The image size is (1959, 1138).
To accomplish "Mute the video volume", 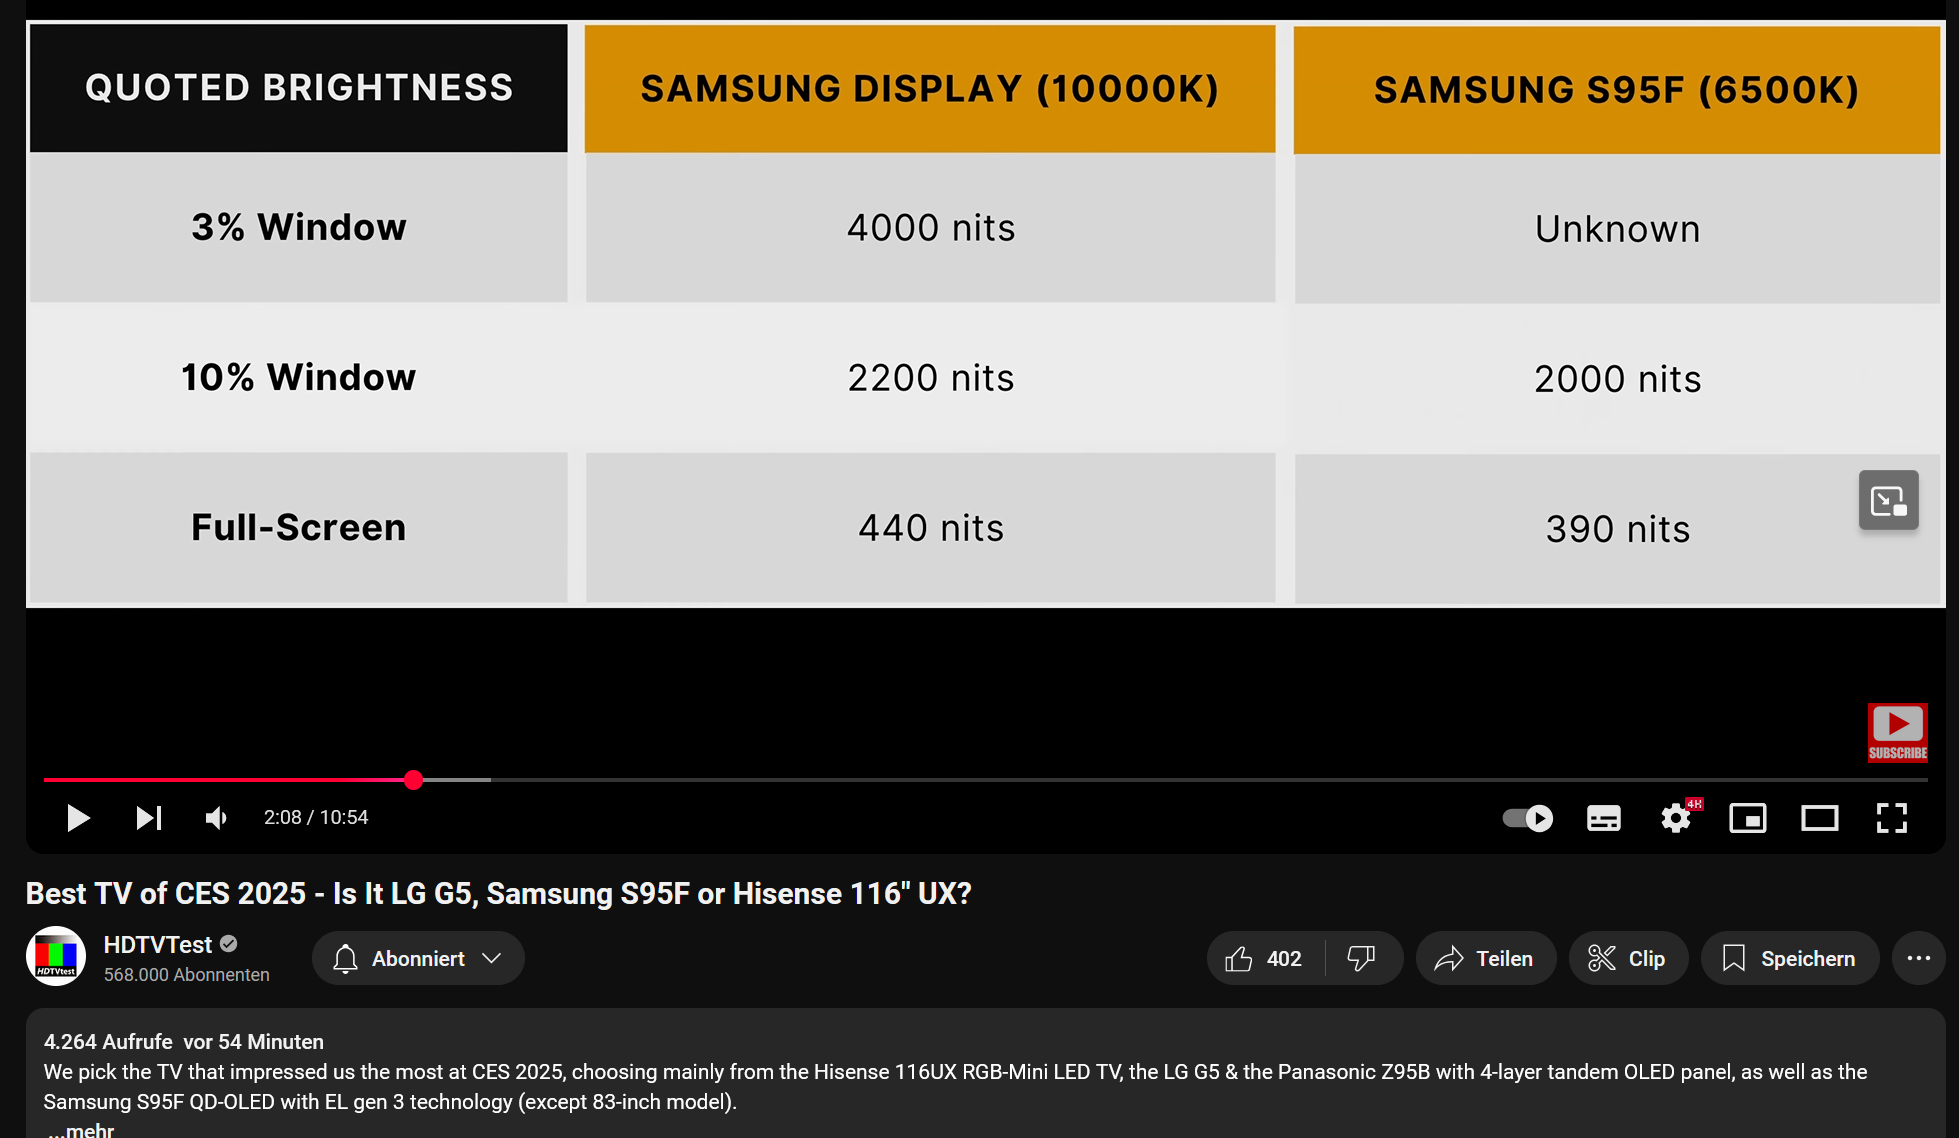I will (216, 818).
